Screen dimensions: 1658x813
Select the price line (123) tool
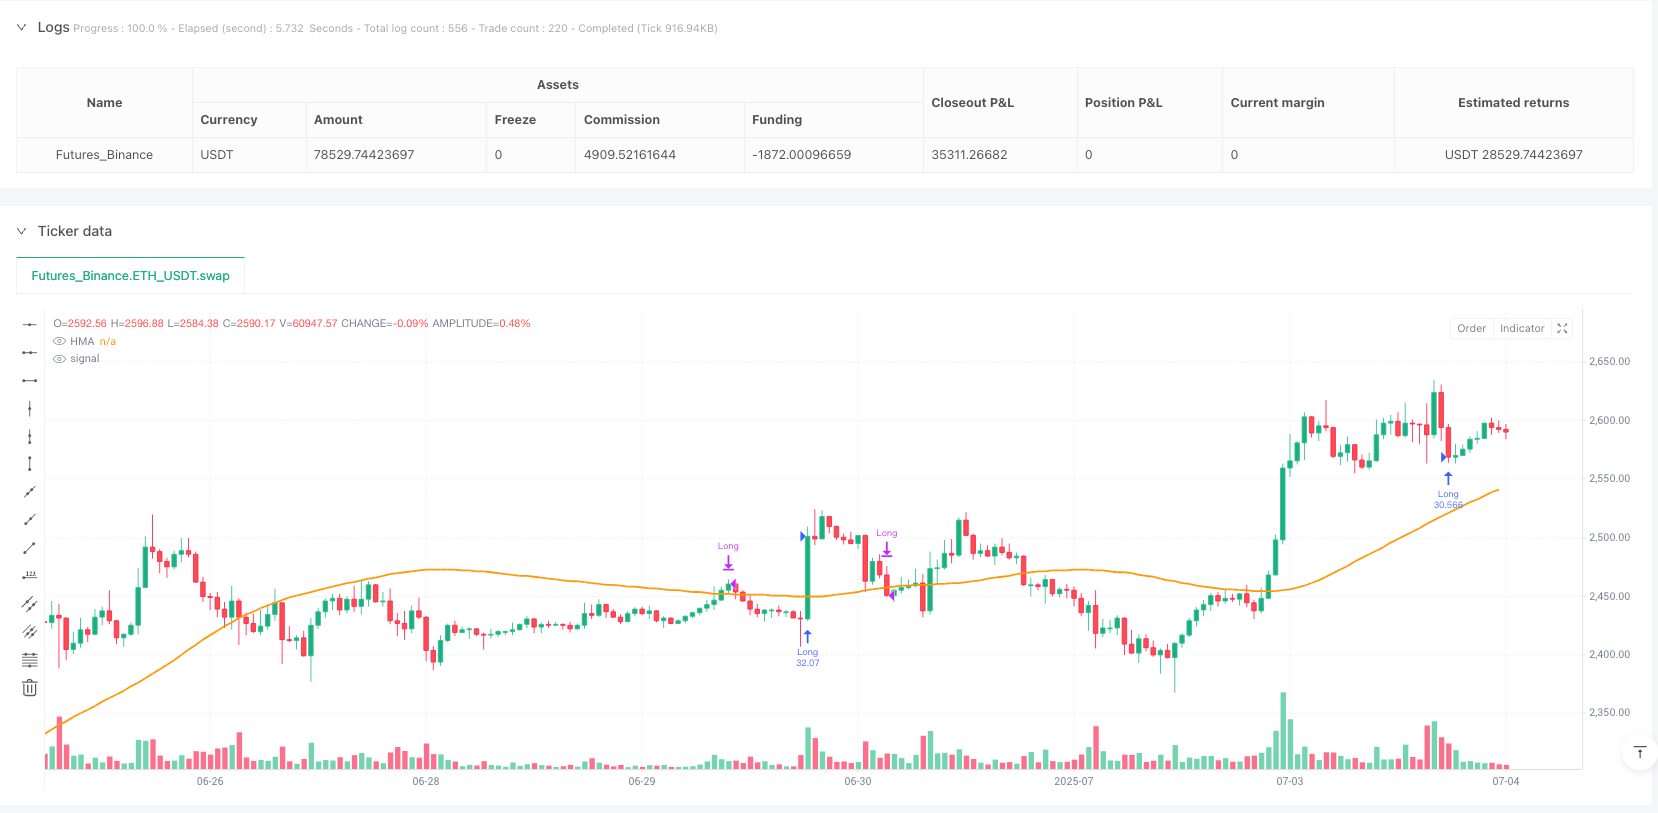pyautogui.click(x=30, y=575)
